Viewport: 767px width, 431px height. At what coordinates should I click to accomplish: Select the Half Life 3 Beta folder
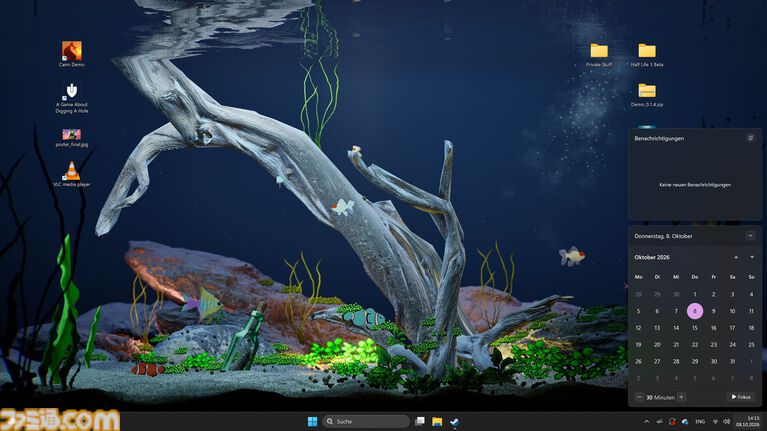coord(647,55)
